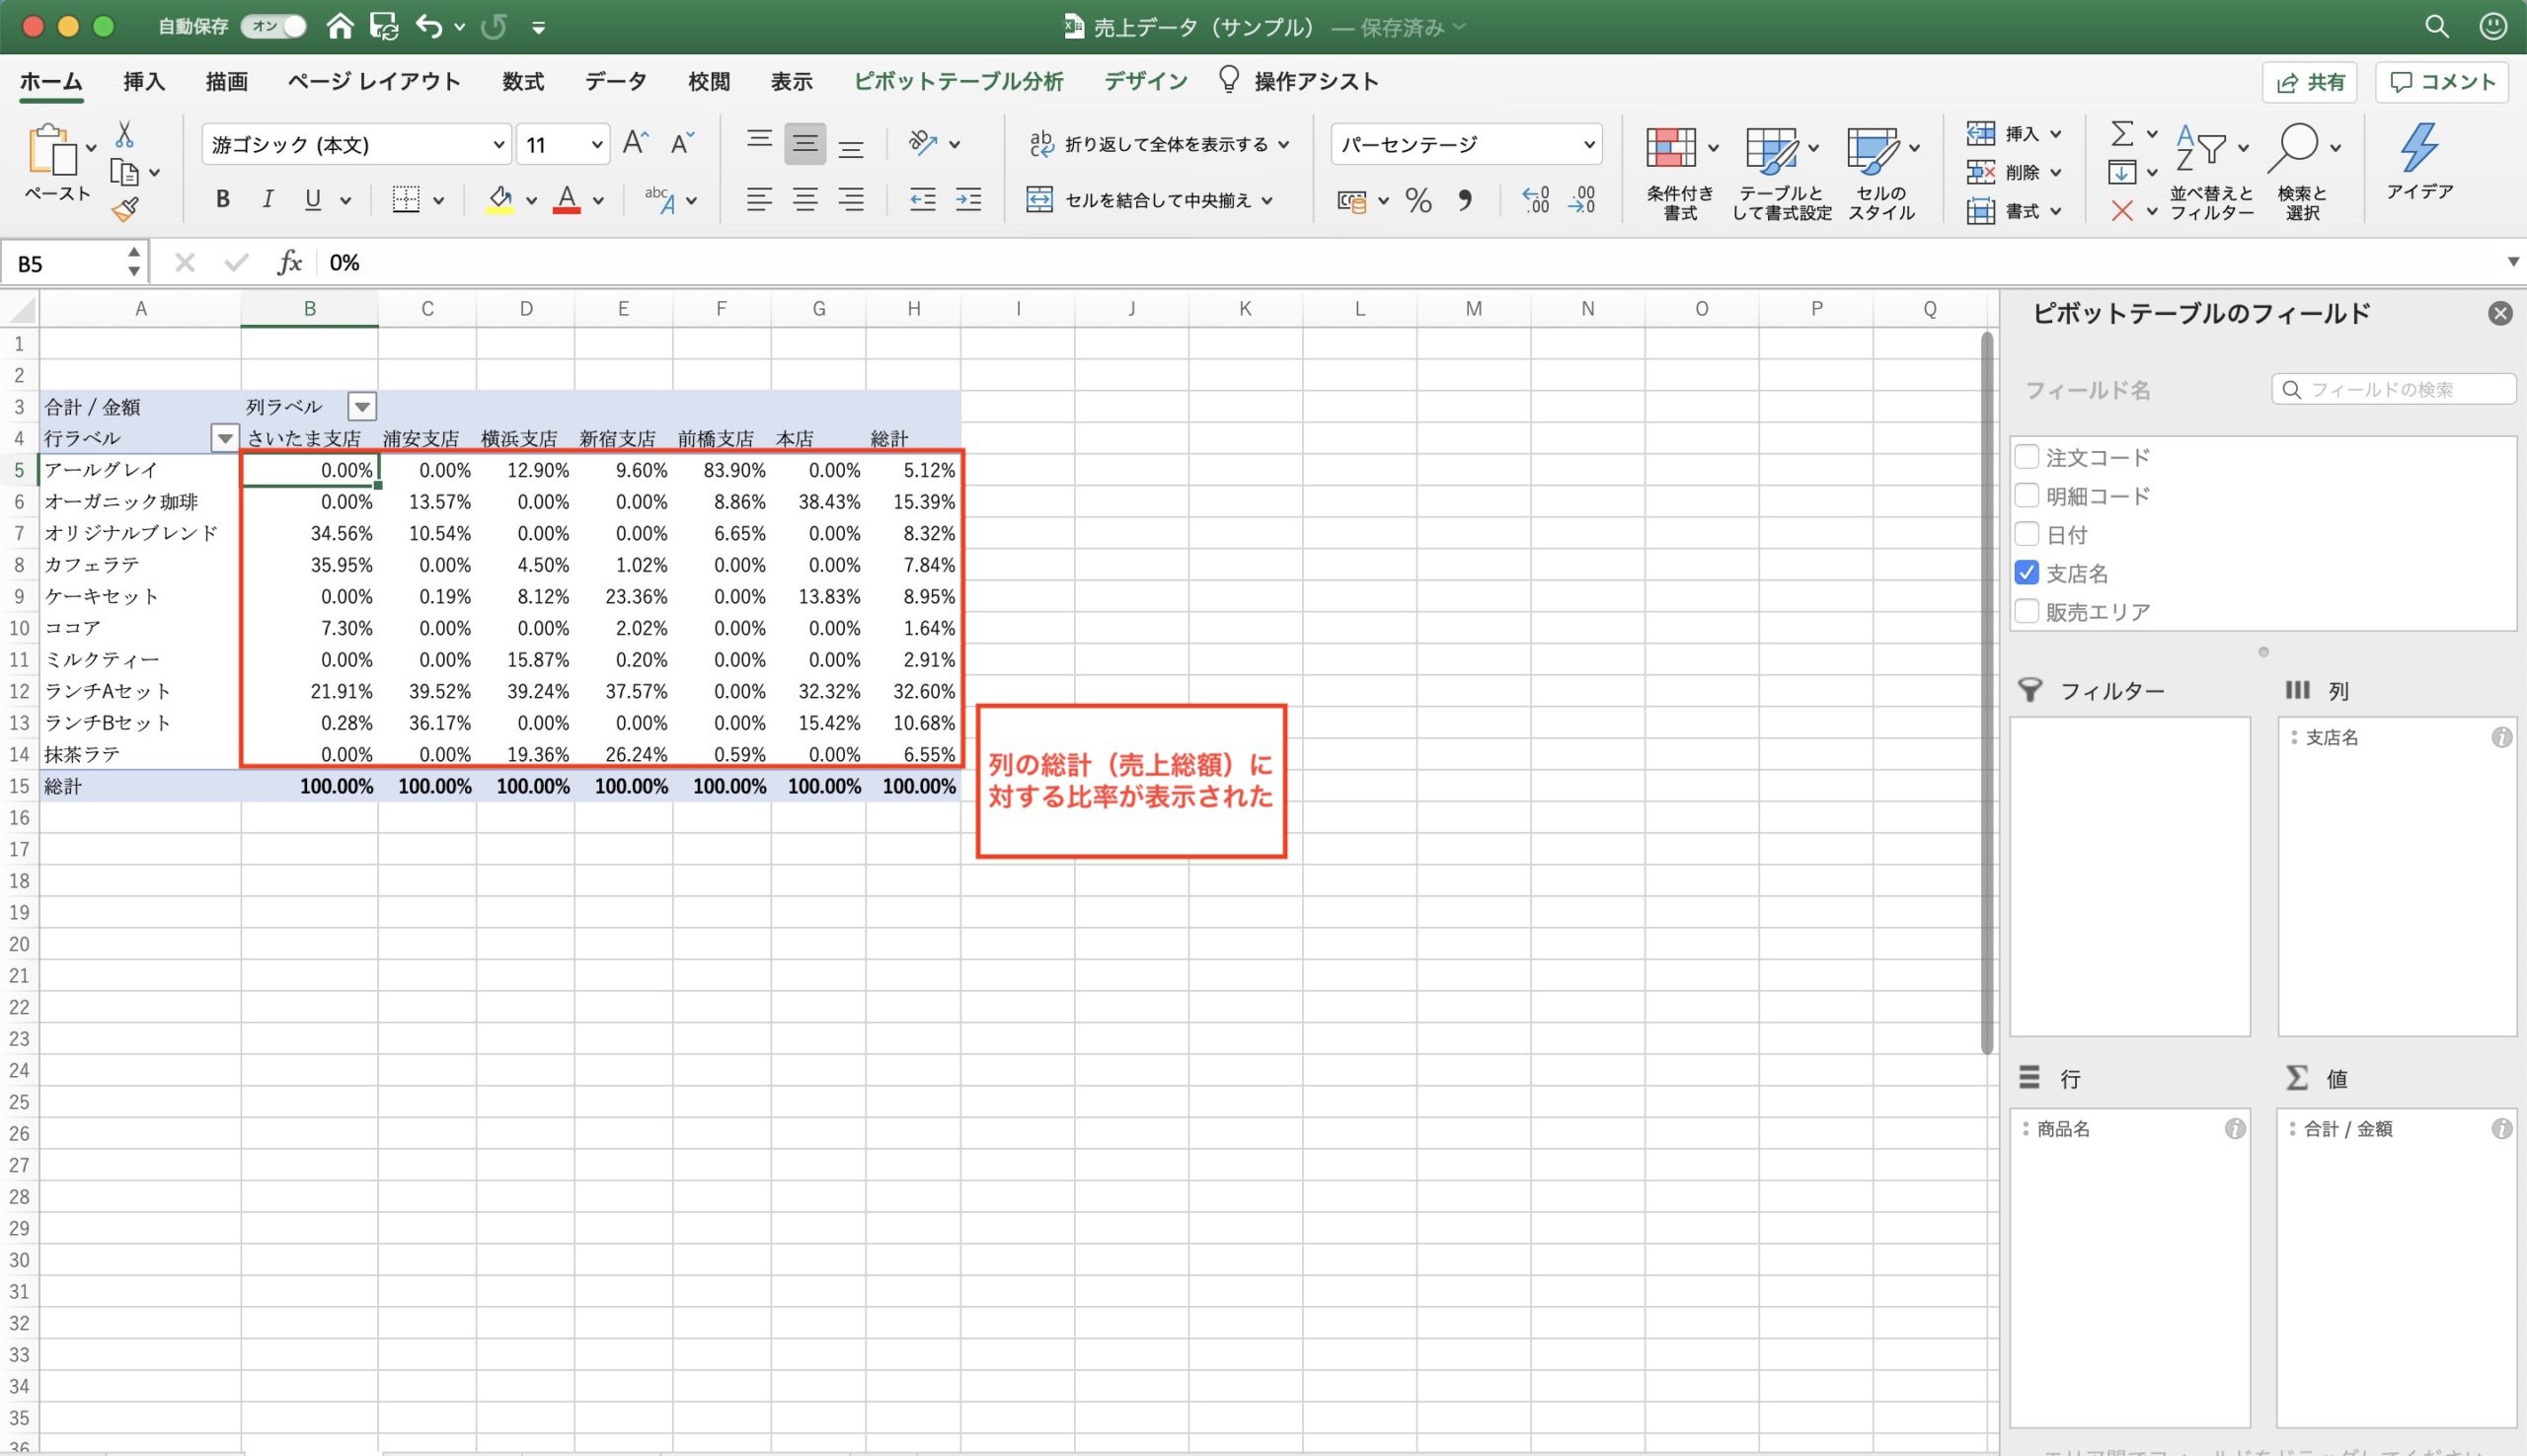Click the 共有 share button

click(x=2310, y=82)
